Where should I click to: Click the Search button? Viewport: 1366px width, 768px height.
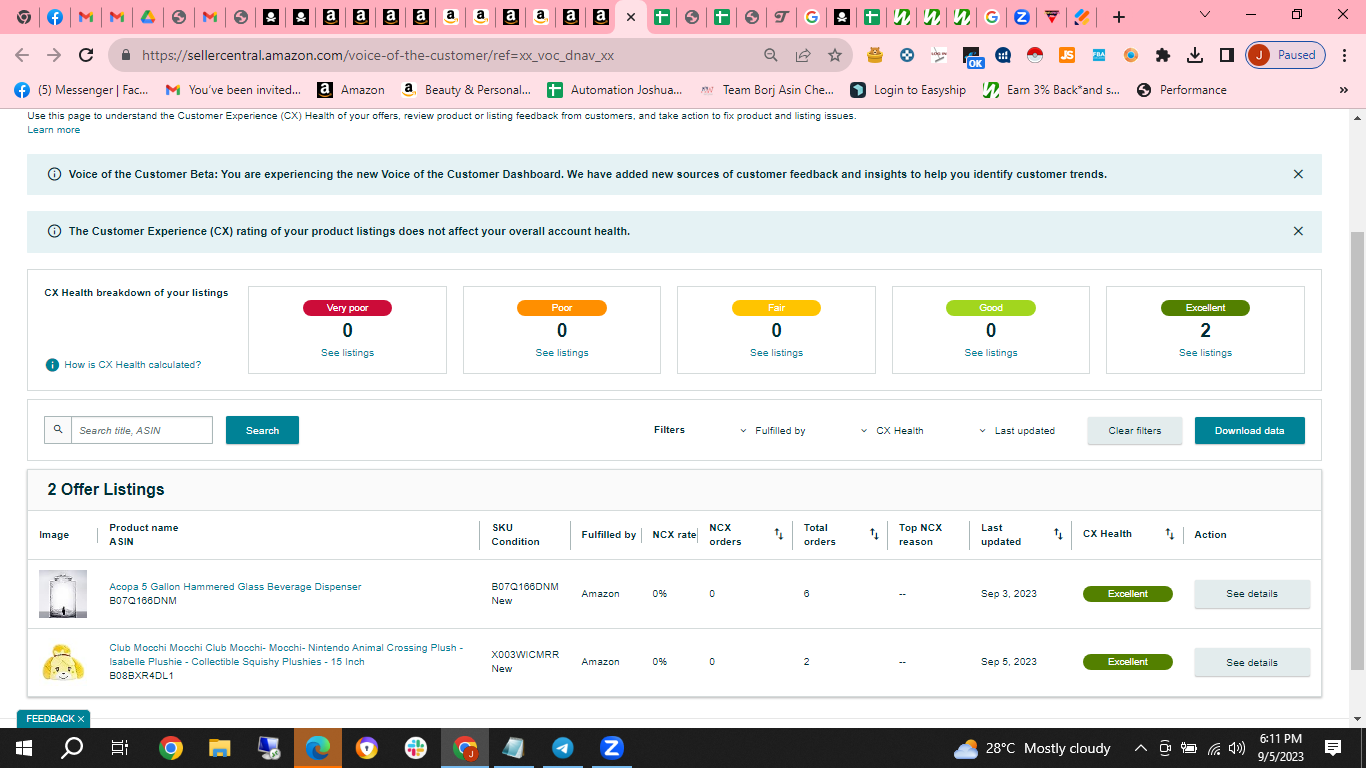(x=262, y=430)
